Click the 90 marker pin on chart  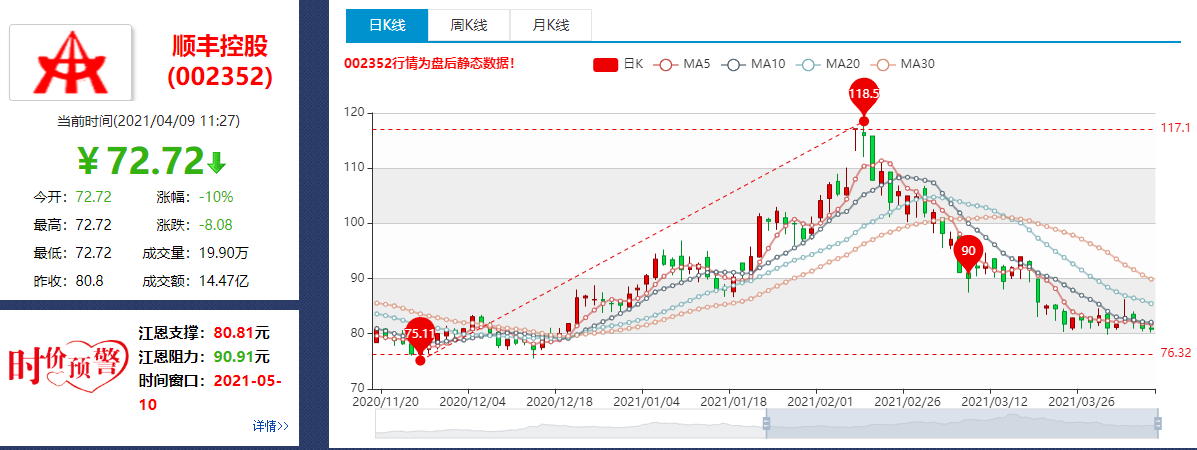pos(968,253)
